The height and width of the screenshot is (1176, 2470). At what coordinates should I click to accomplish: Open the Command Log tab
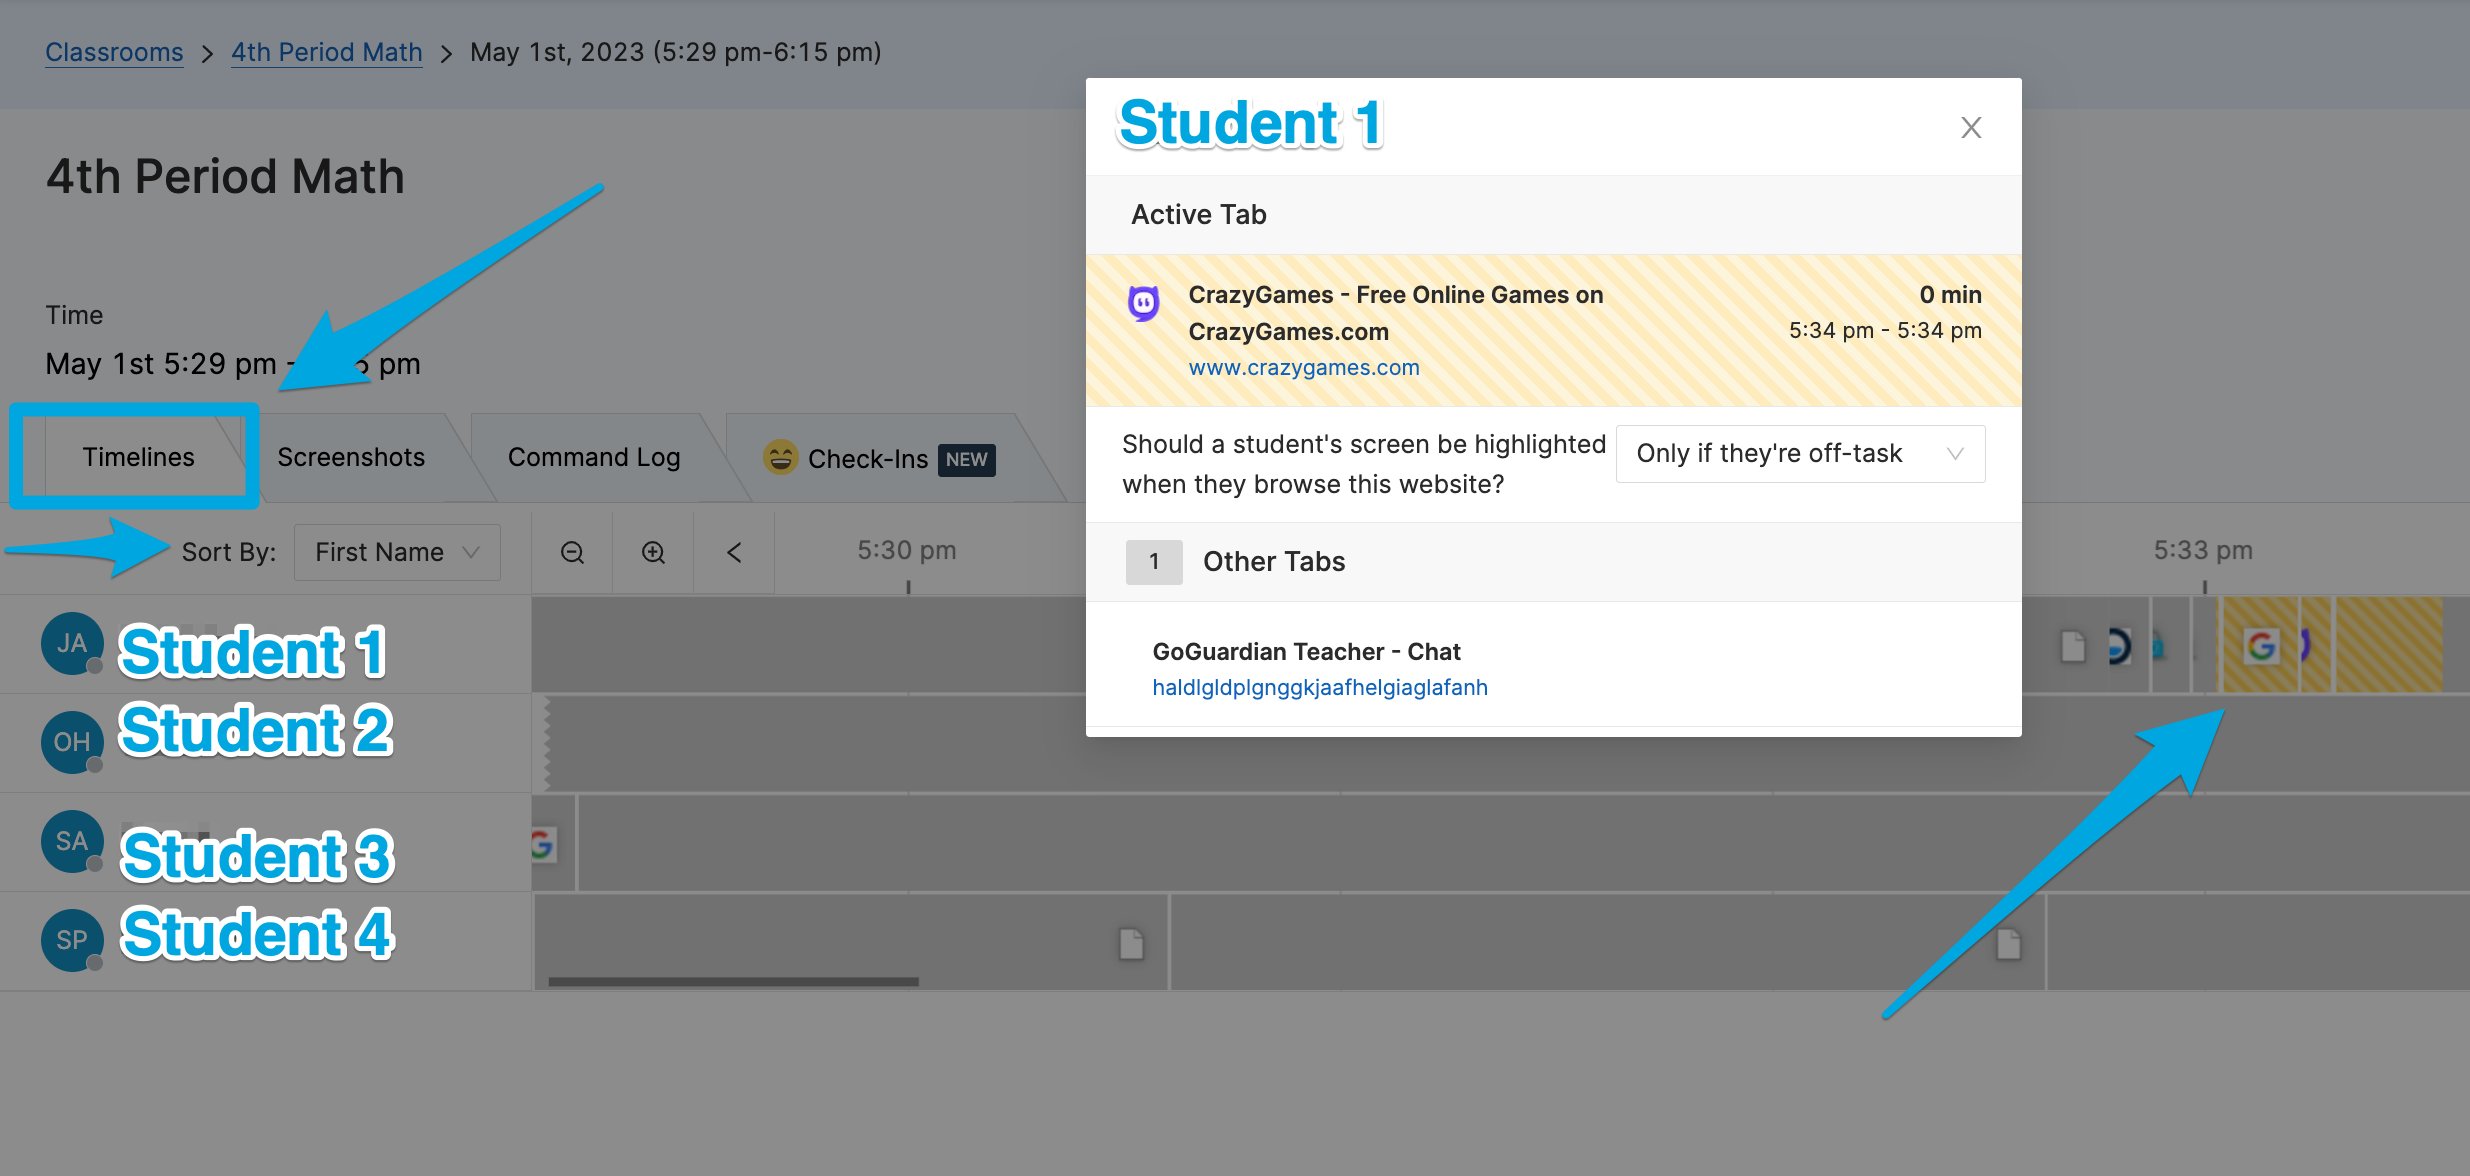(x=594, y=457)
